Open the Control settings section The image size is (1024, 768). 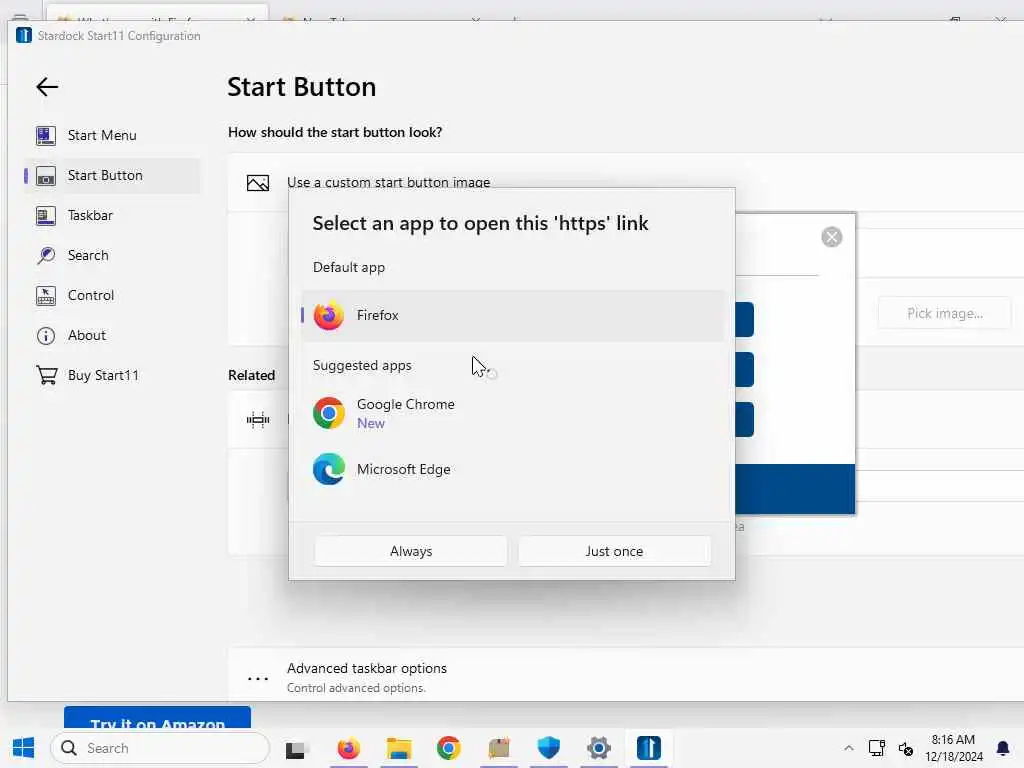(111, 295)
